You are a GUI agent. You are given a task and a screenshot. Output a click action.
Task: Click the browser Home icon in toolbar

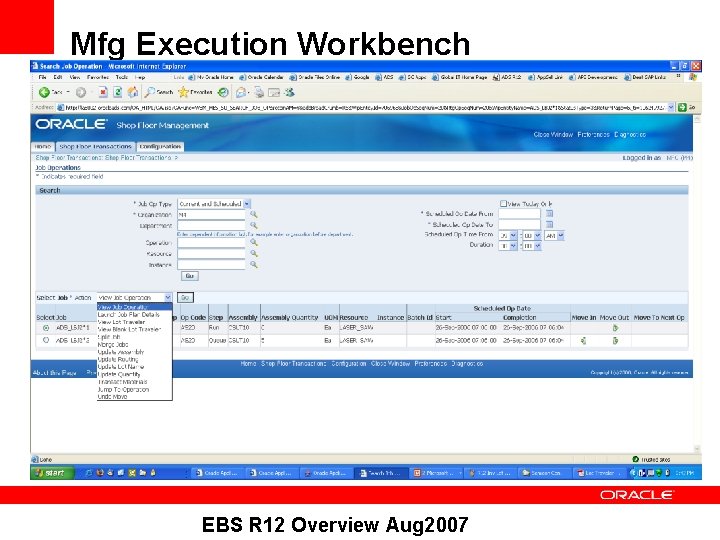pyautogui.click(x=133, y=93)
